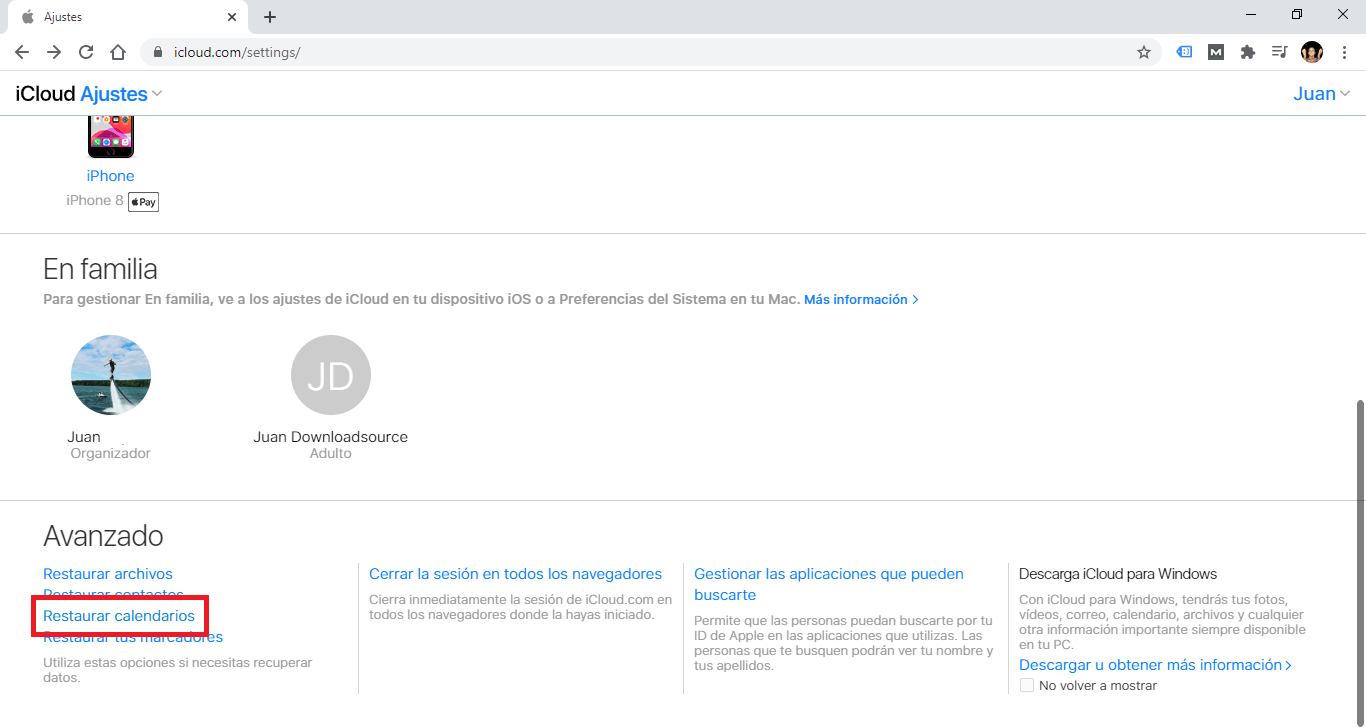
Task: Open the blue translate extension icon
Action: [x=1184, y=52]
